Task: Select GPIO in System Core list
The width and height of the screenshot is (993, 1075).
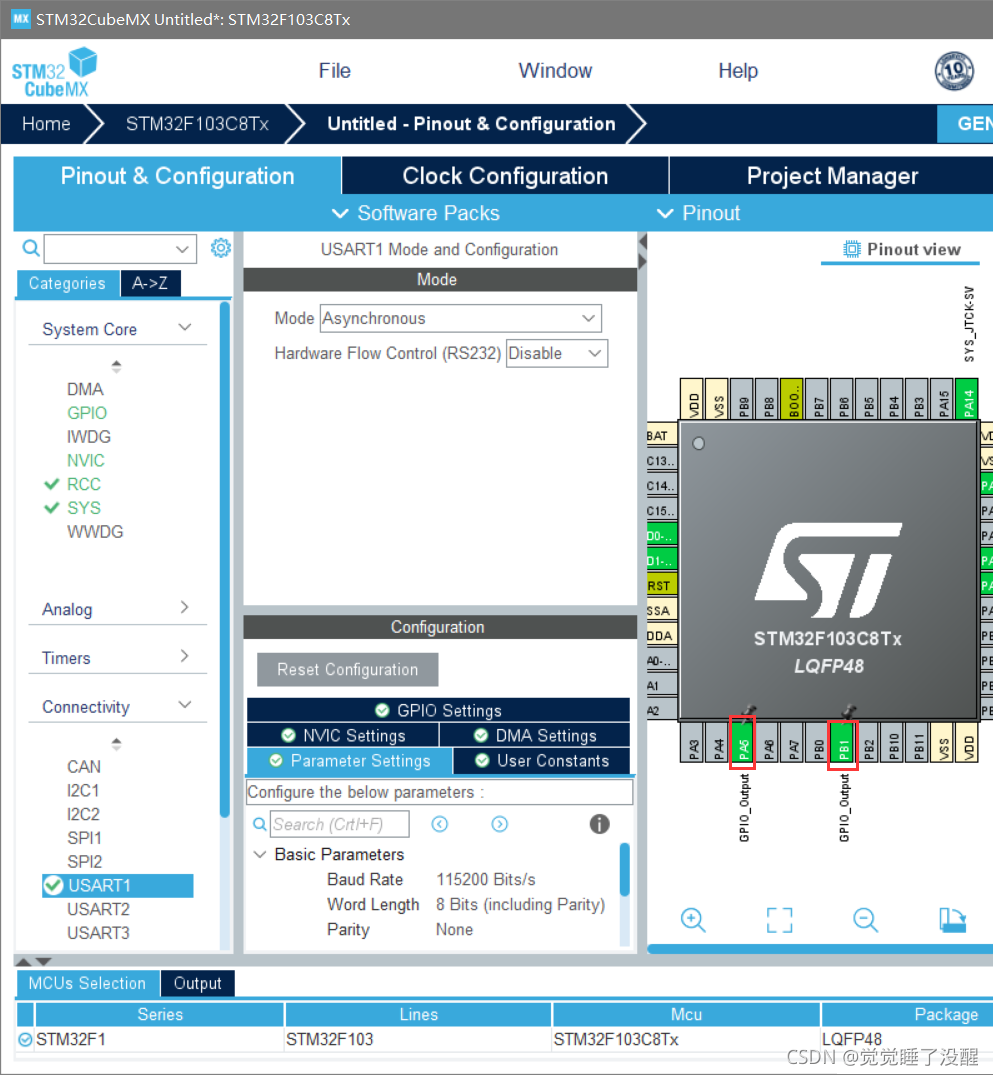Action: point(87,413)
